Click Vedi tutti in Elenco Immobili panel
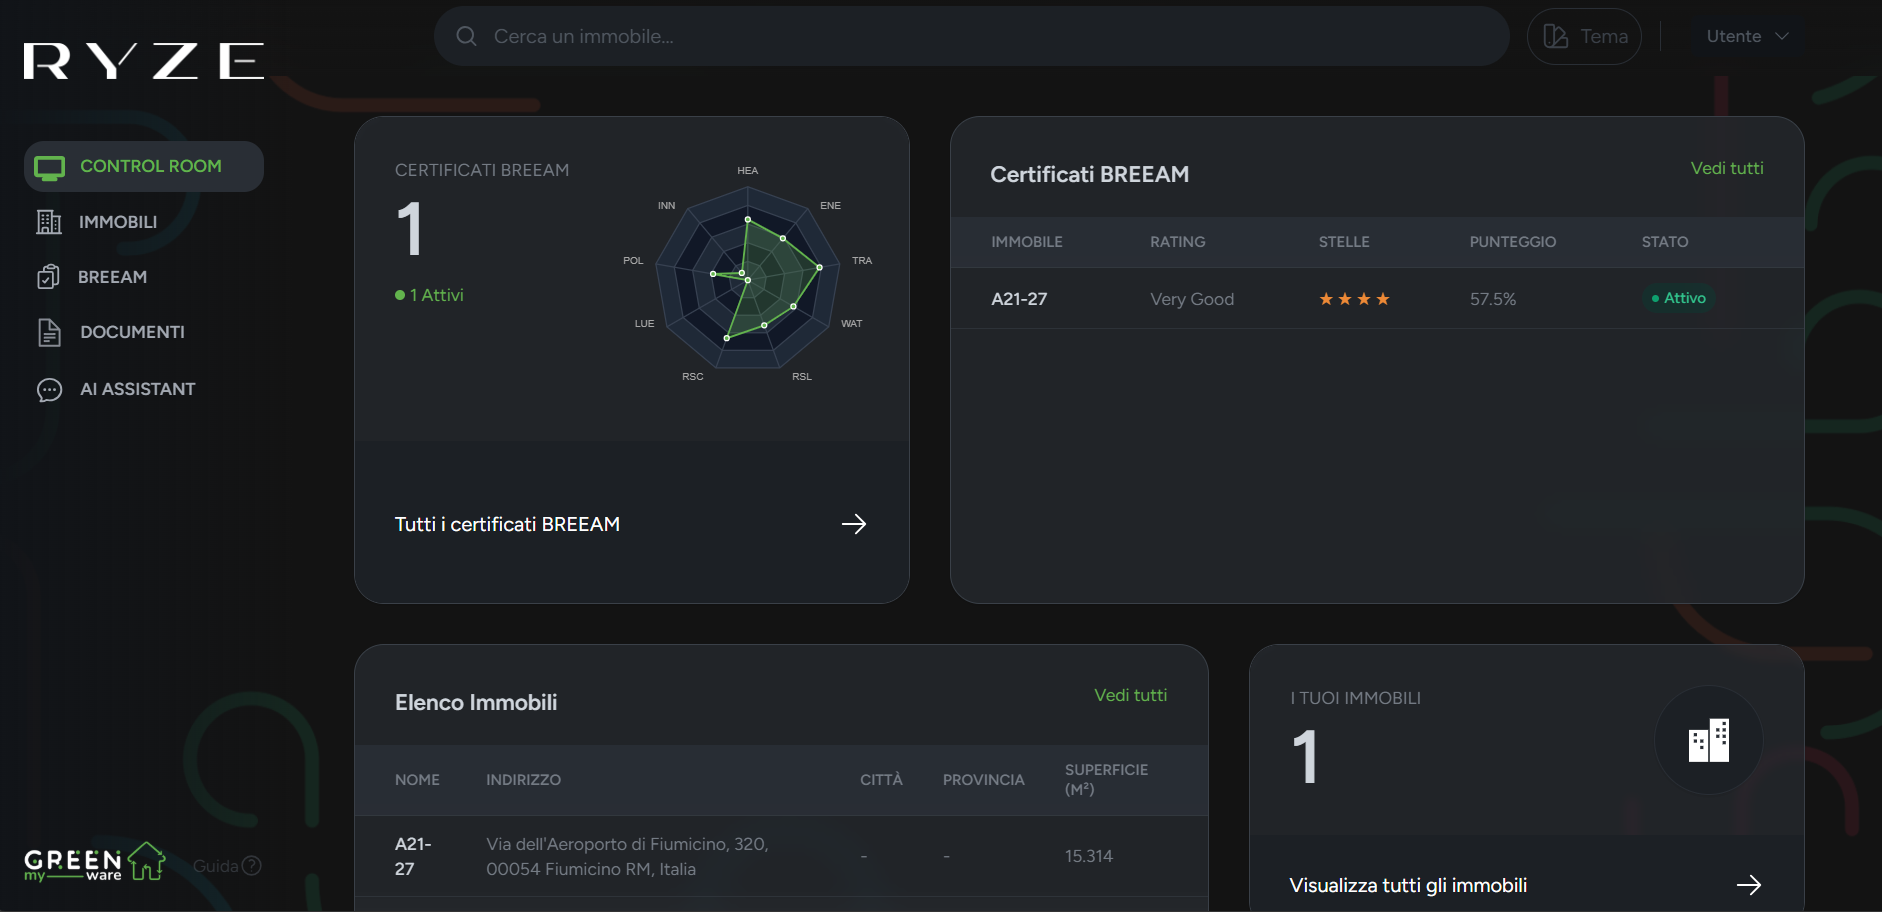The image size is (1882, 912). (x=1130, y=695)
